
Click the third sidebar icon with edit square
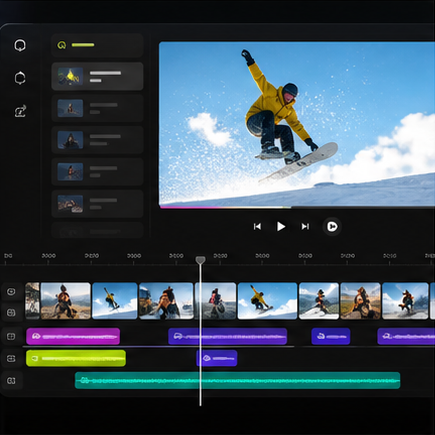tap(20, 111)
